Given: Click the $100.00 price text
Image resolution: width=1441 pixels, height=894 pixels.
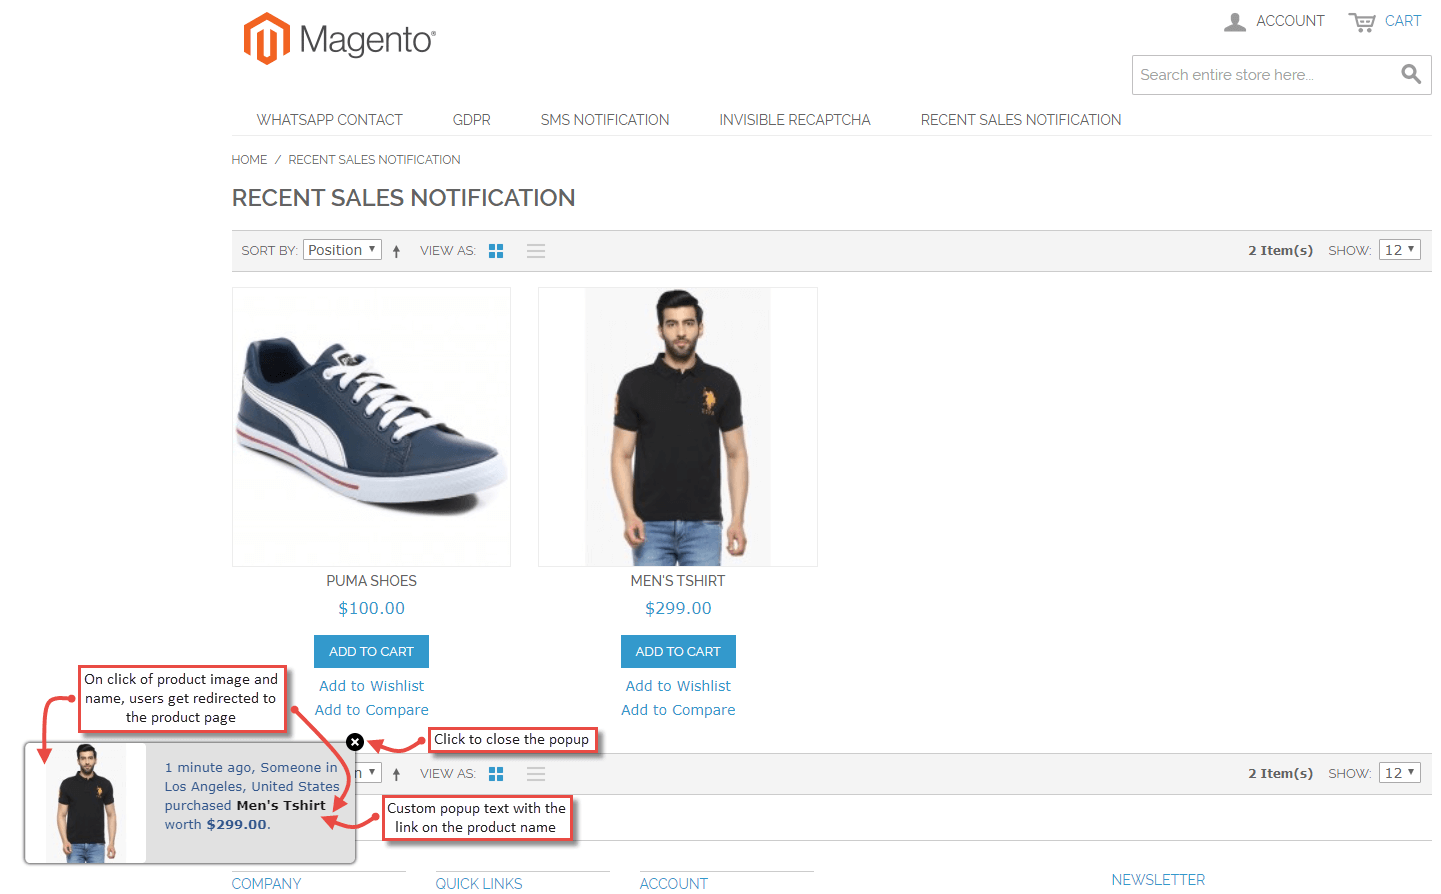Looking at the screenshot, I should (371, 608).
